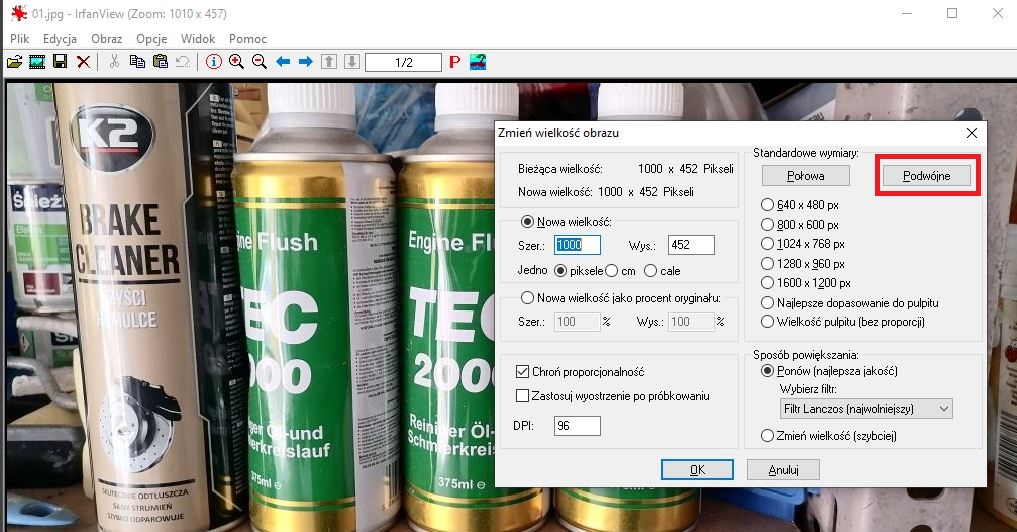Confirm resize with OK button
This screenshot has height=532, width=1017.
tap(697, 470)
